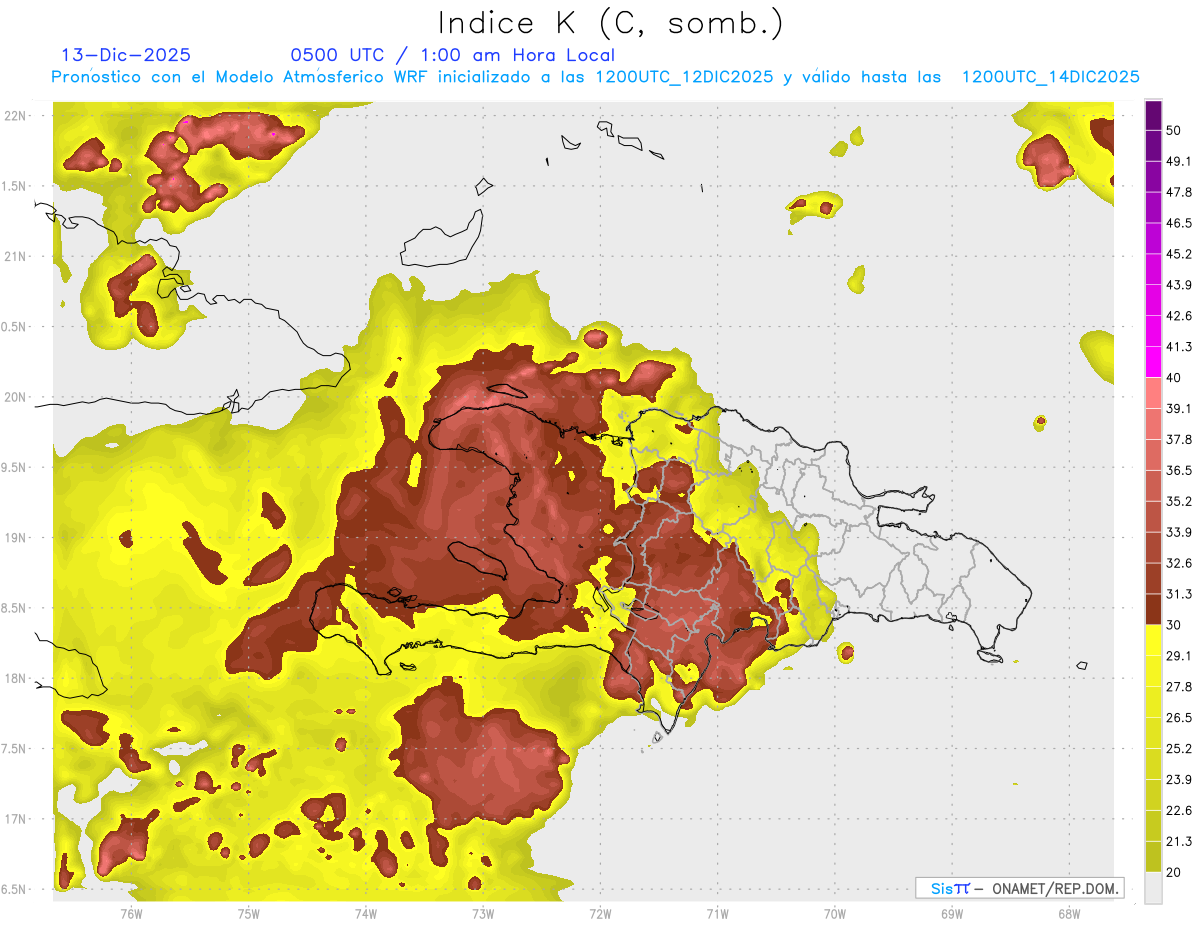Click the colorbar value '32.6'

point(1179,563)
